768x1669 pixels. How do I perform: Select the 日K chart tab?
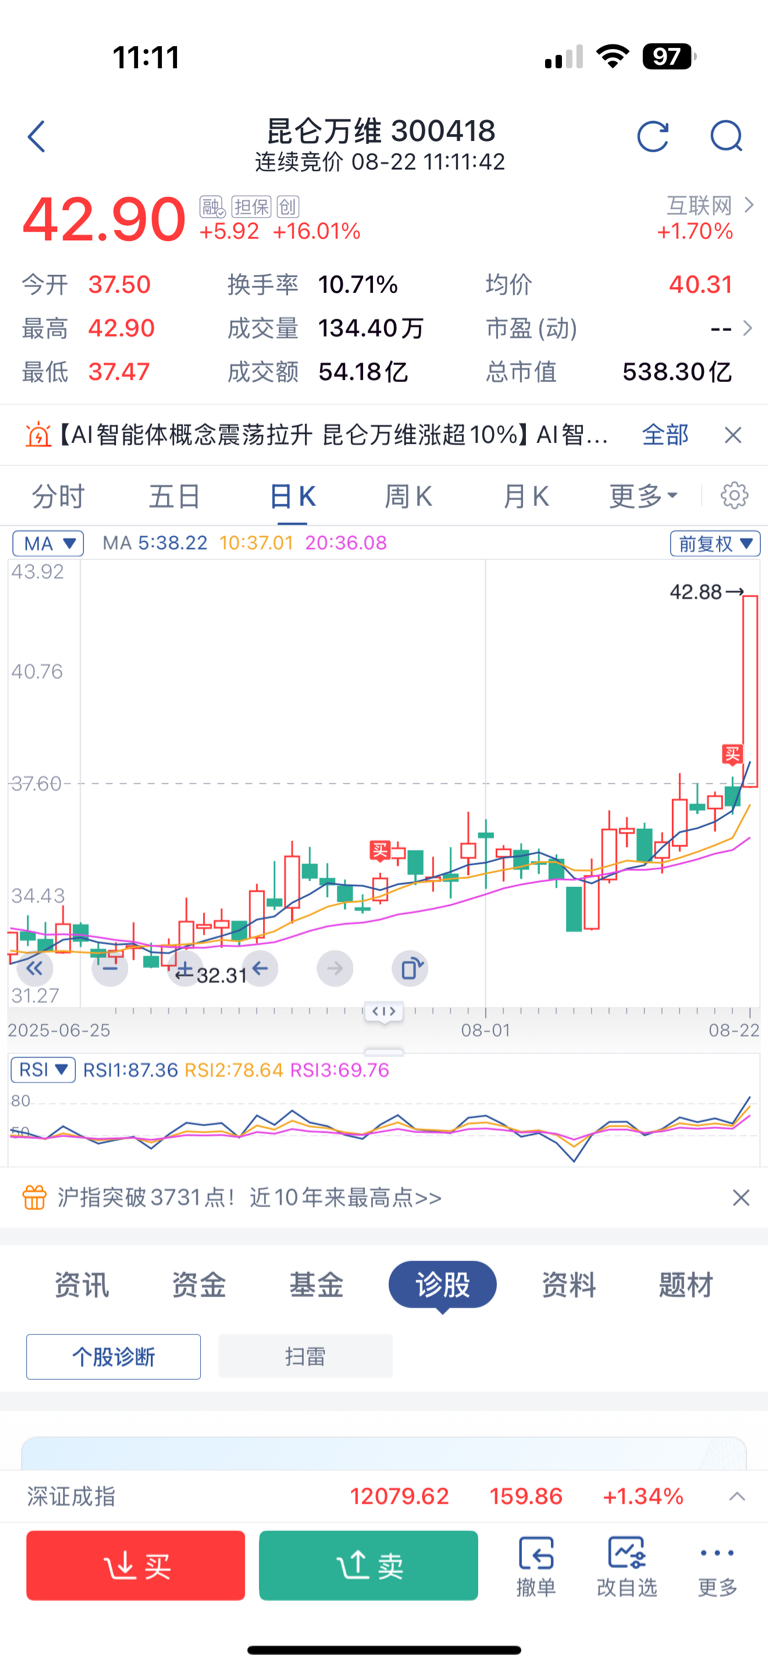[293, 495]
